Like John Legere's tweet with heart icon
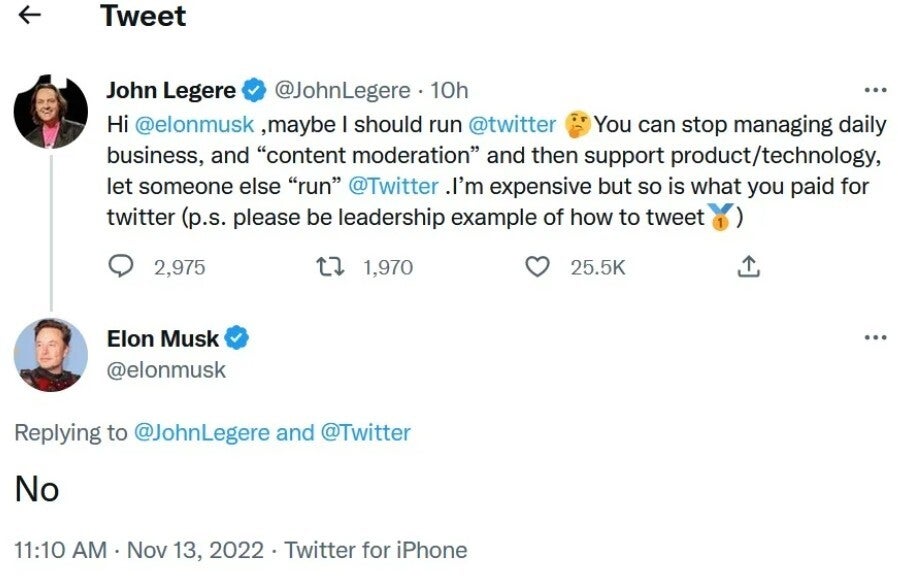 [x=538, y=267]
